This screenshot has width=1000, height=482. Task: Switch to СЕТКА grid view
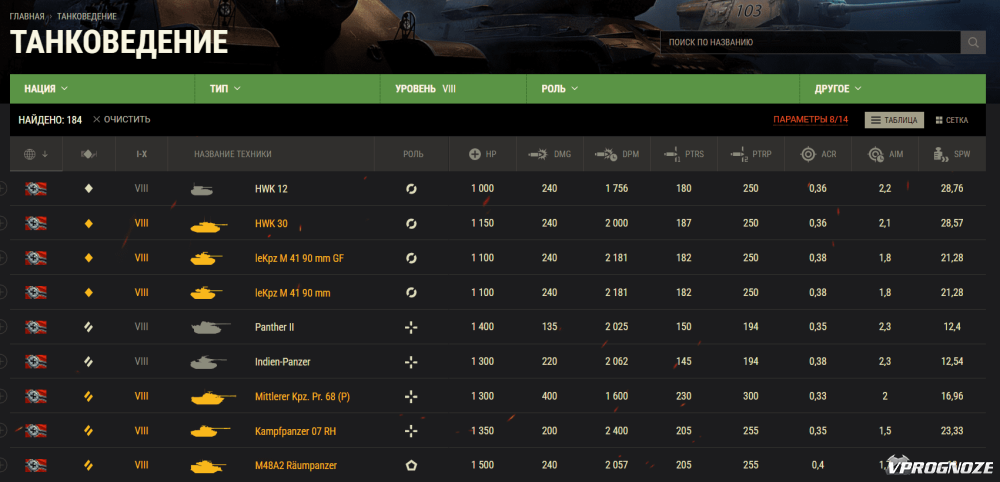coord(951,120)
